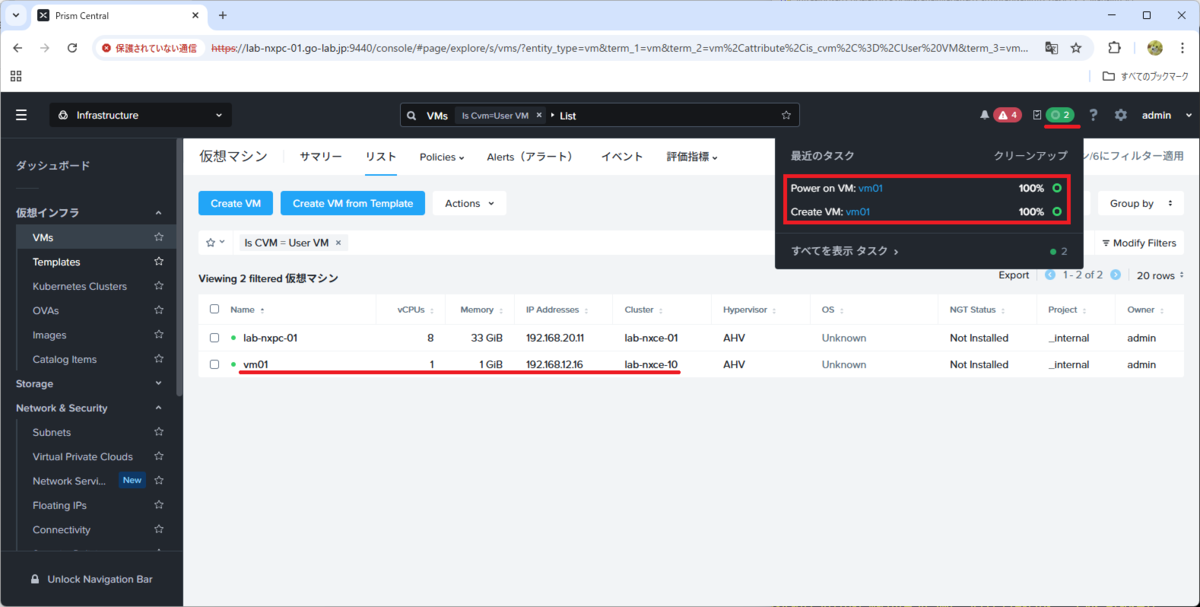Open the admin user menu

[x=1168, y=115]
